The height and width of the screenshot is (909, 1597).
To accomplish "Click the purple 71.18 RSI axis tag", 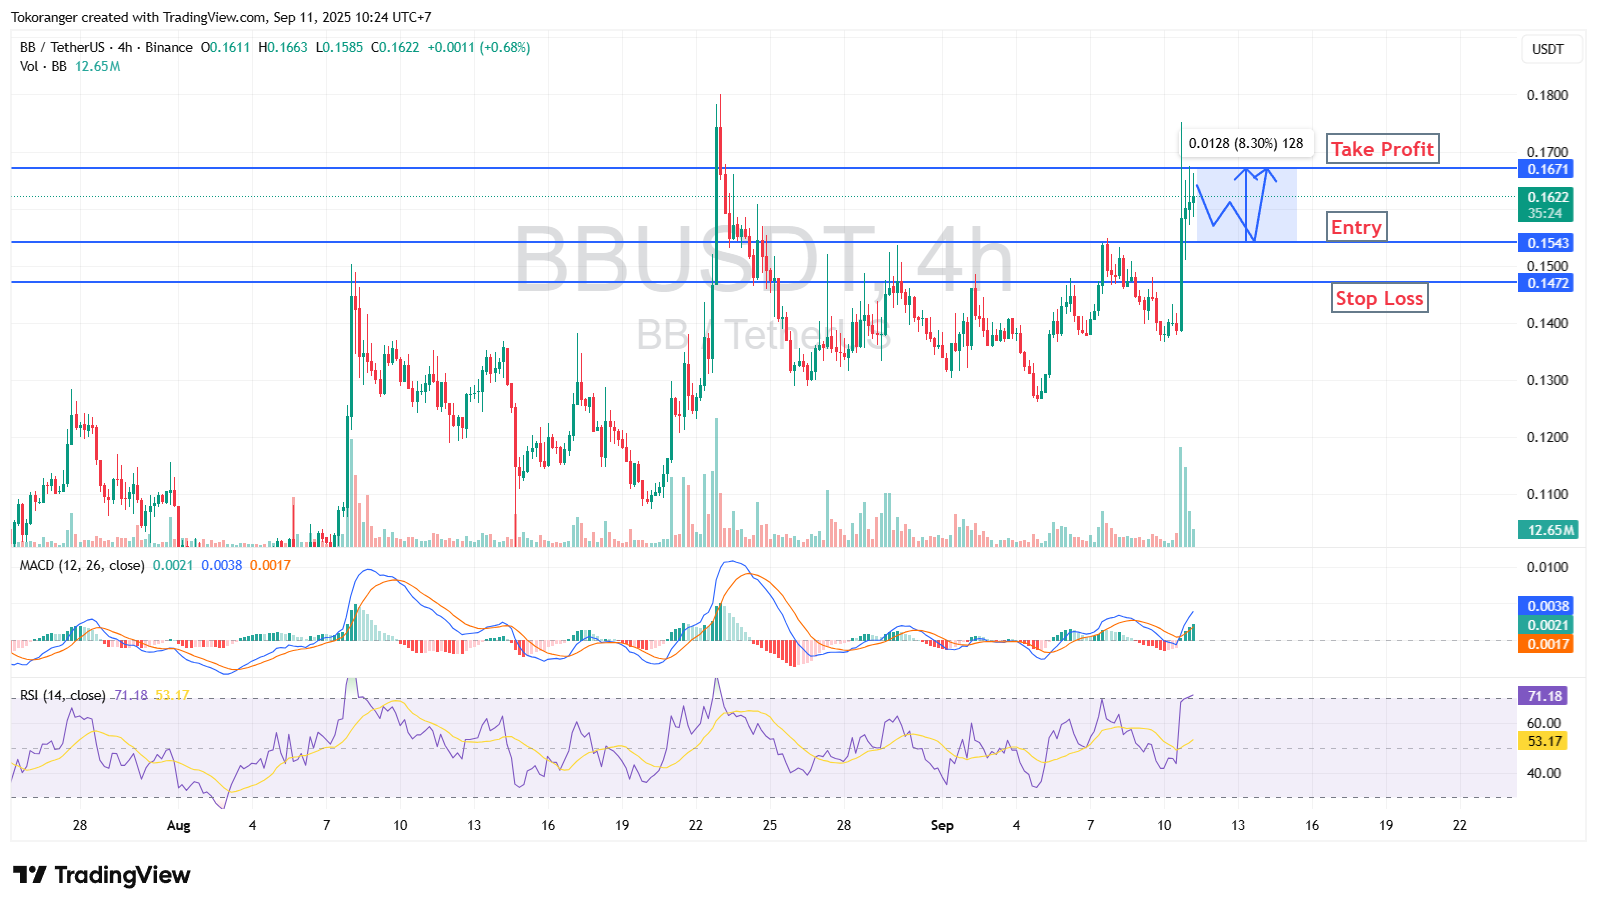I will (1545, 696).
